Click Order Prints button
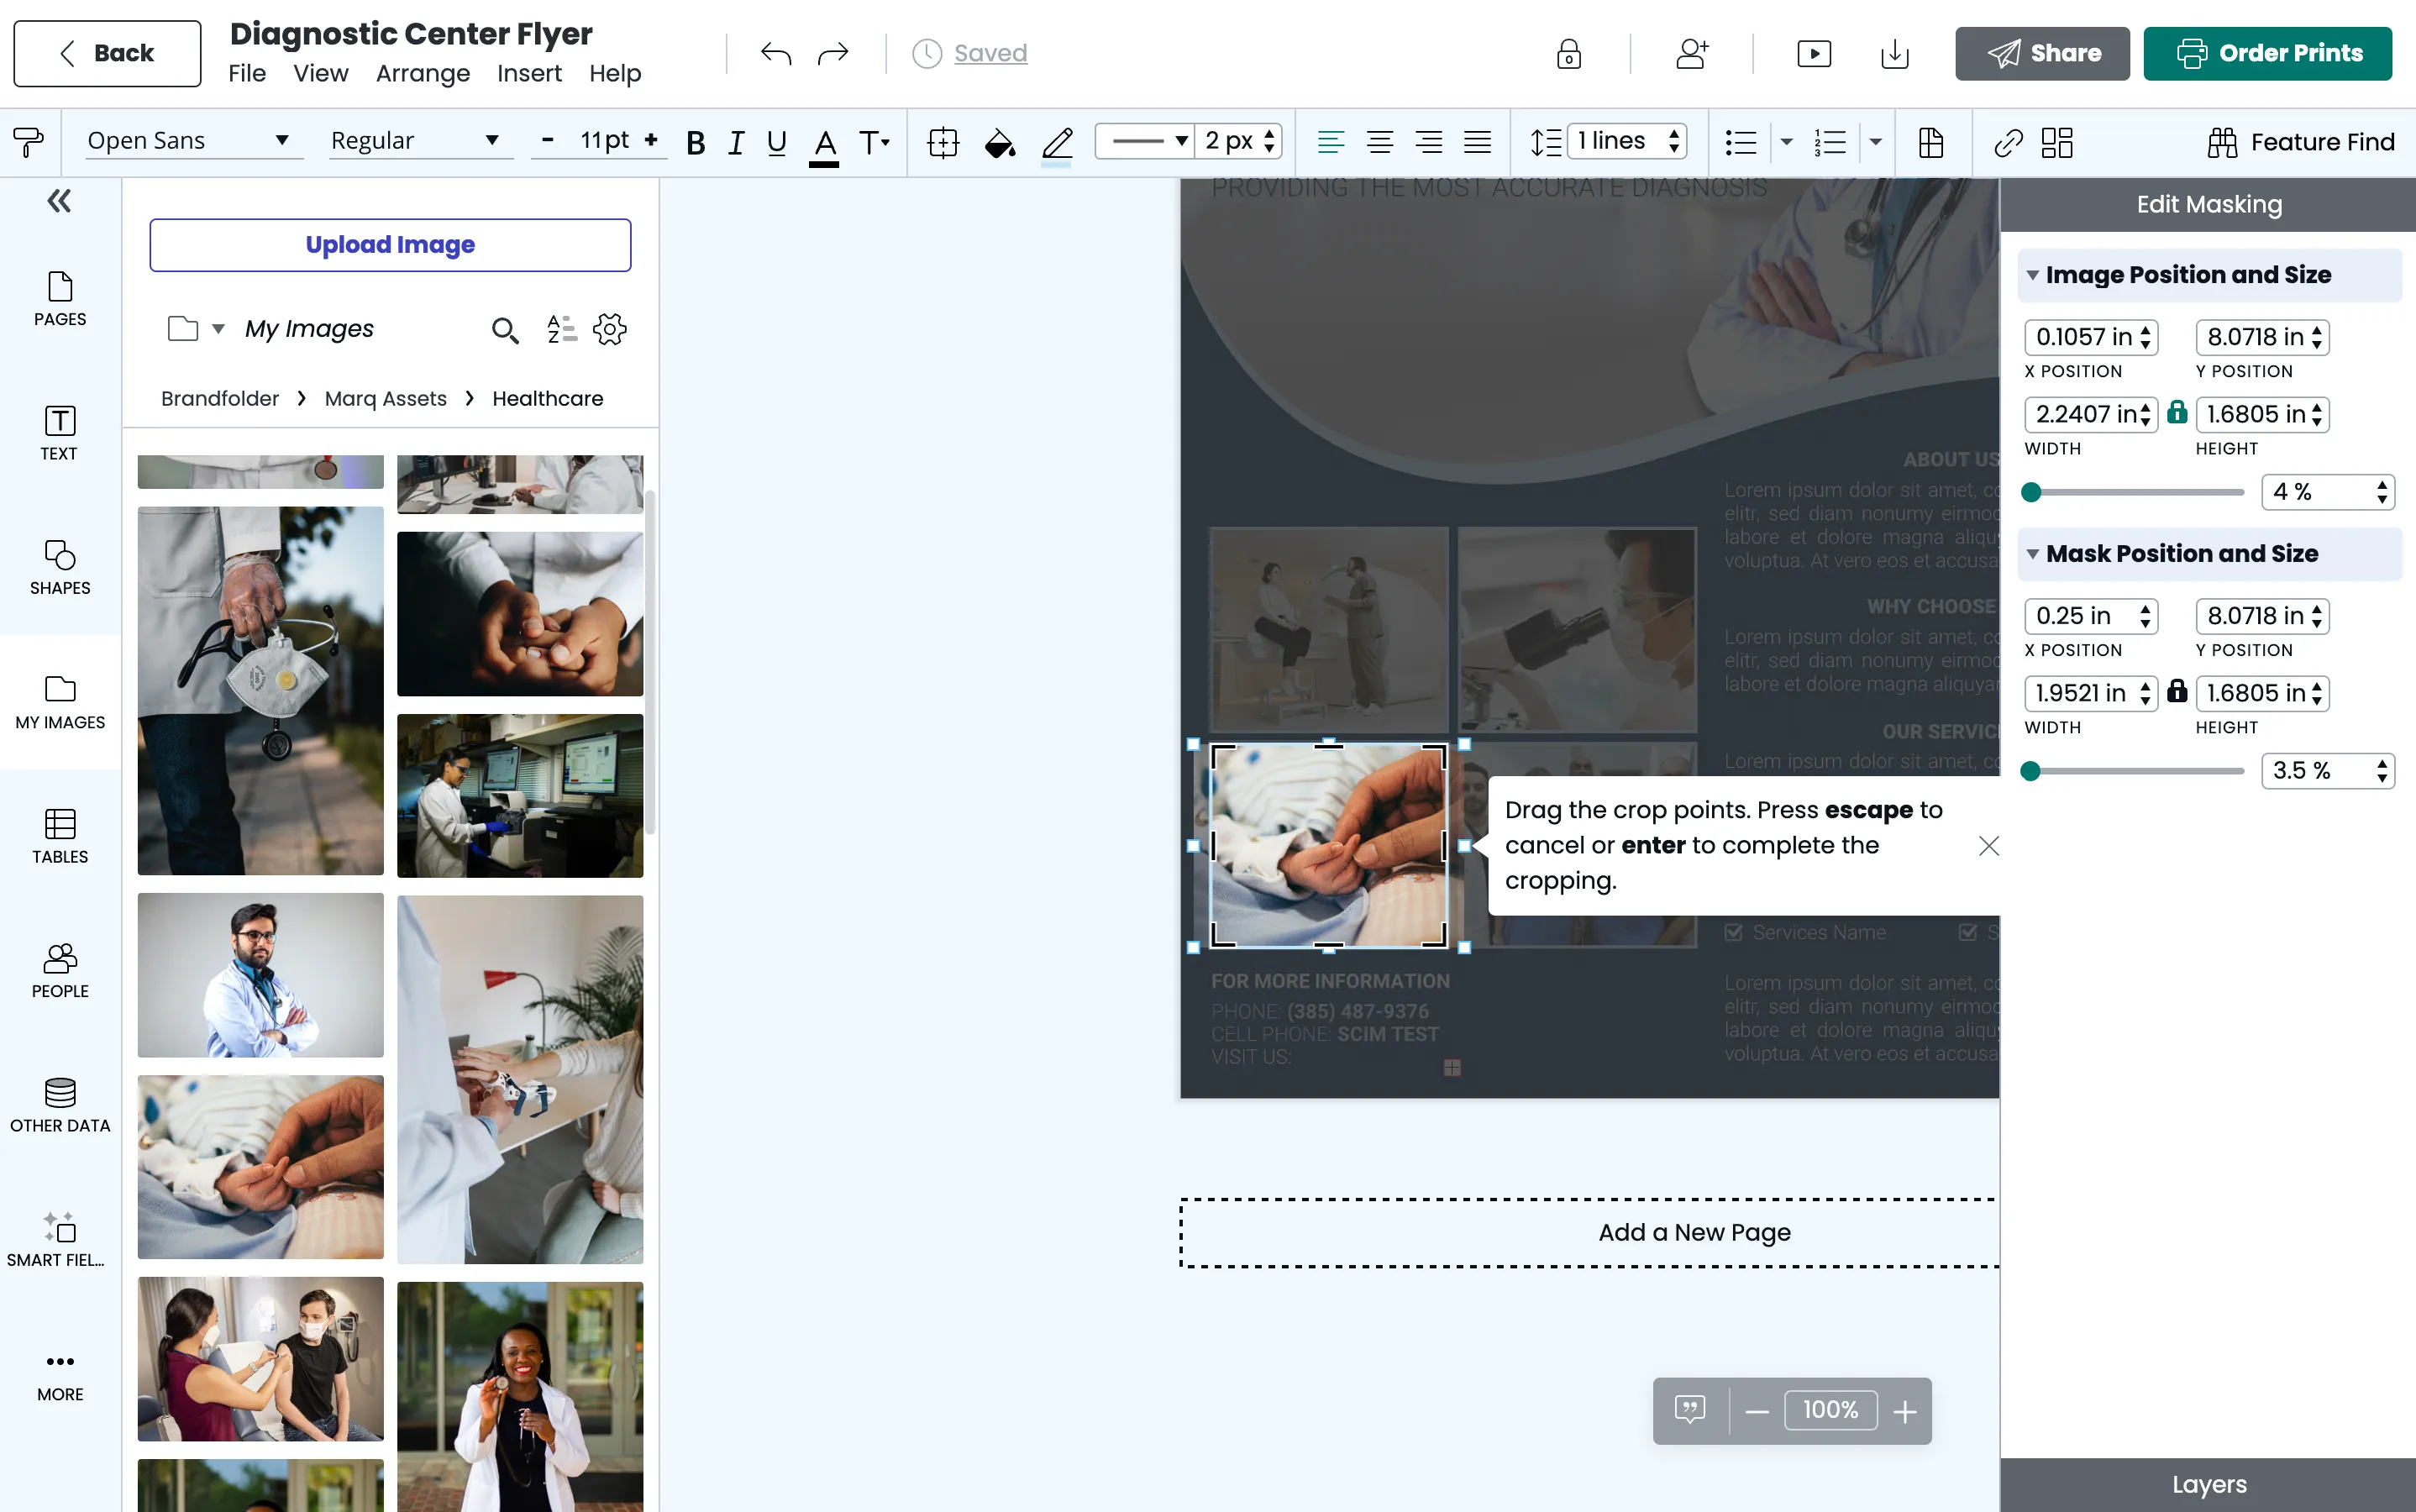 point(2267,53)
